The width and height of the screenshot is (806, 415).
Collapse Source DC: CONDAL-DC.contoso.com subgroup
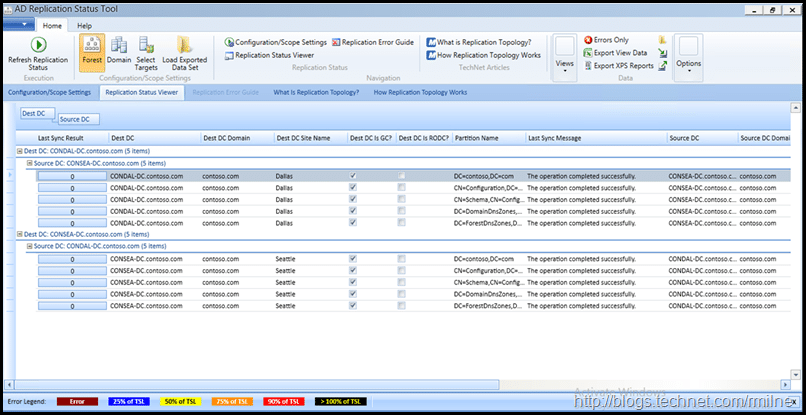tap(29, 246)
